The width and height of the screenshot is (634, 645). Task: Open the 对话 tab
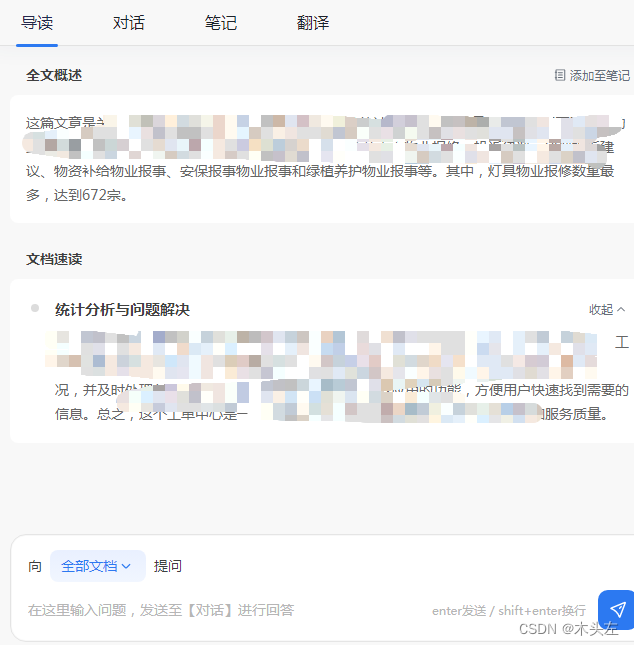pos(129,23)
